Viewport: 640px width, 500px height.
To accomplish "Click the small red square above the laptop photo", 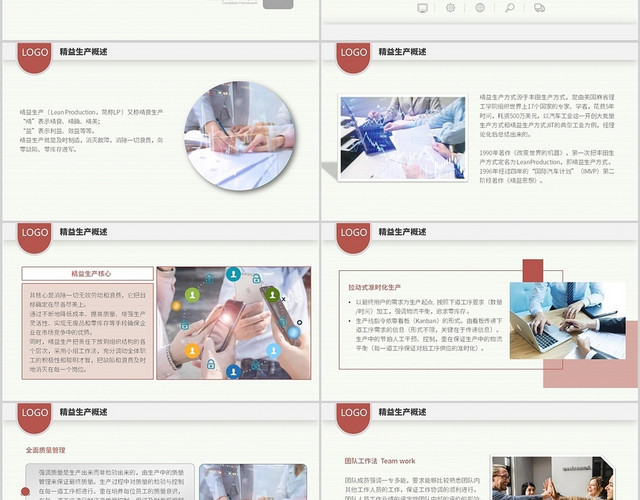I will click(x=533, y=271).
